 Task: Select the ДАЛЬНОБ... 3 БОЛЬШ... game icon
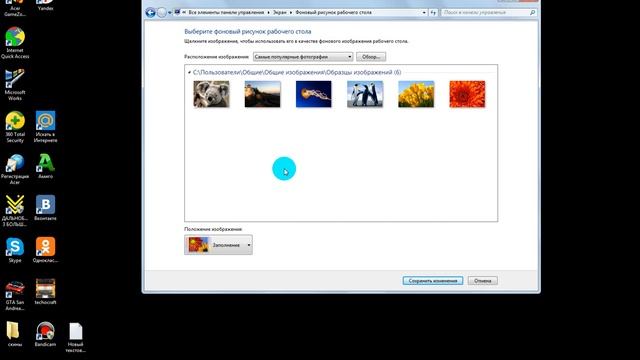coord(15,211)
